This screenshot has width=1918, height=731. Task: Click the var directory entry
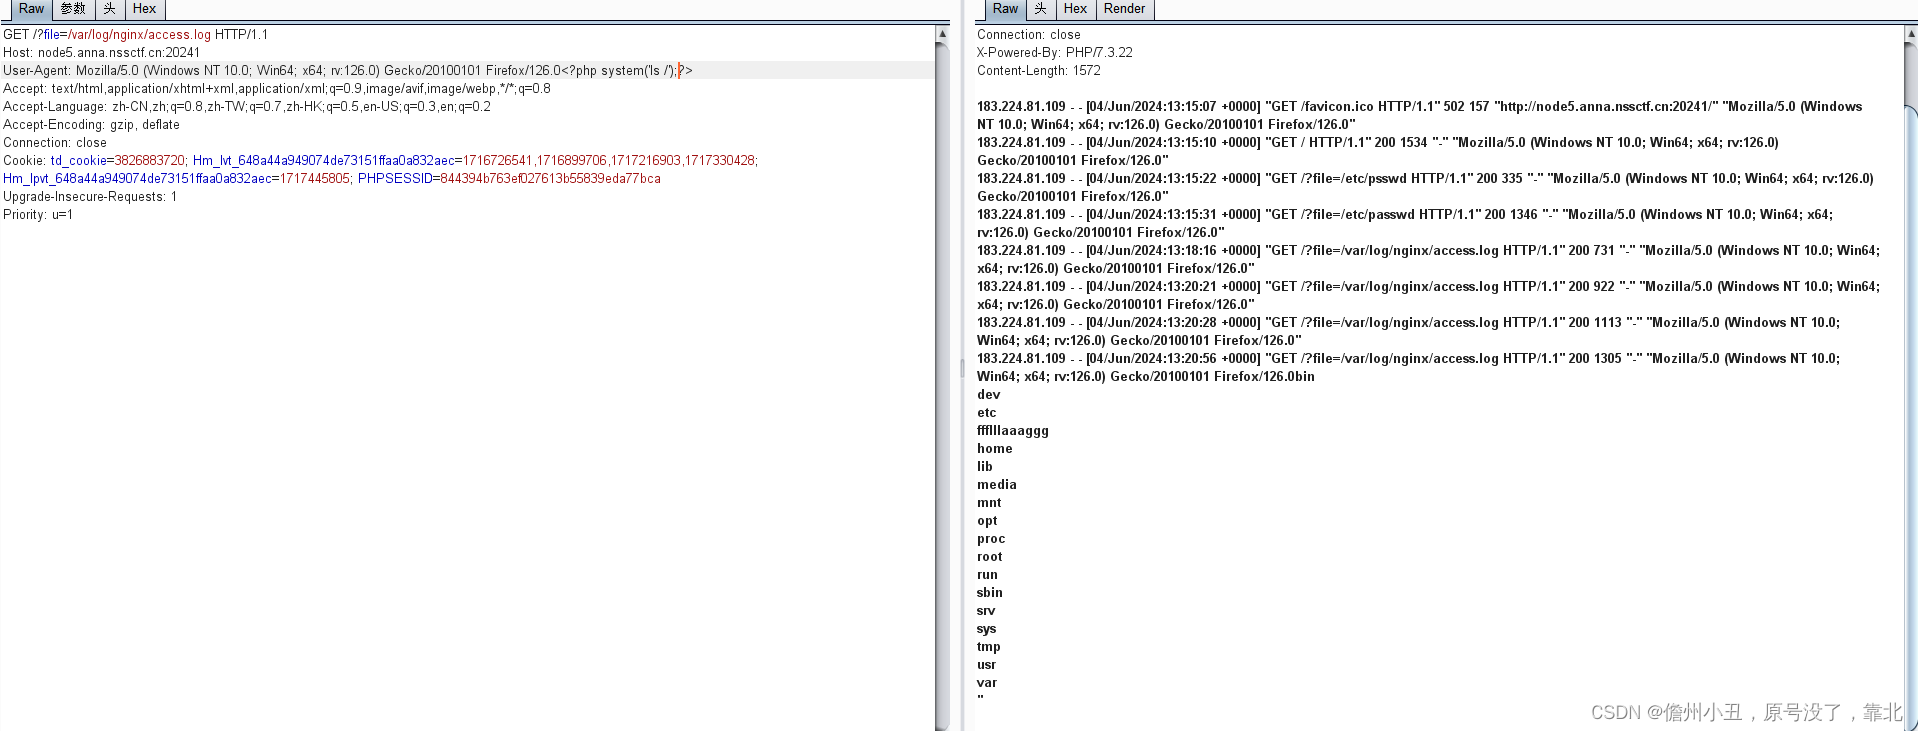986,682
